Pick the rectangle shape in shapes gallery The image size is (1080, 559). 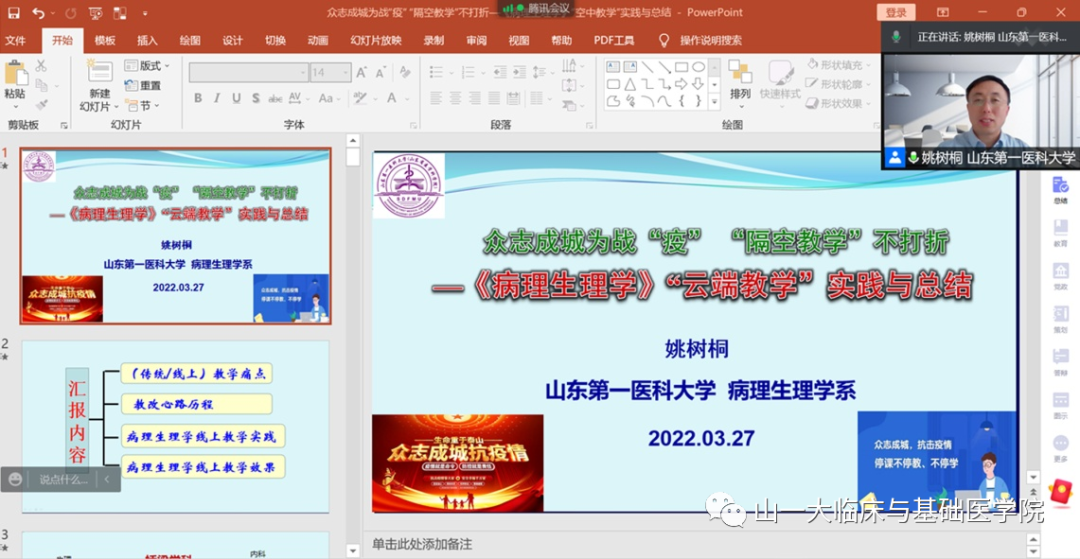681,67
